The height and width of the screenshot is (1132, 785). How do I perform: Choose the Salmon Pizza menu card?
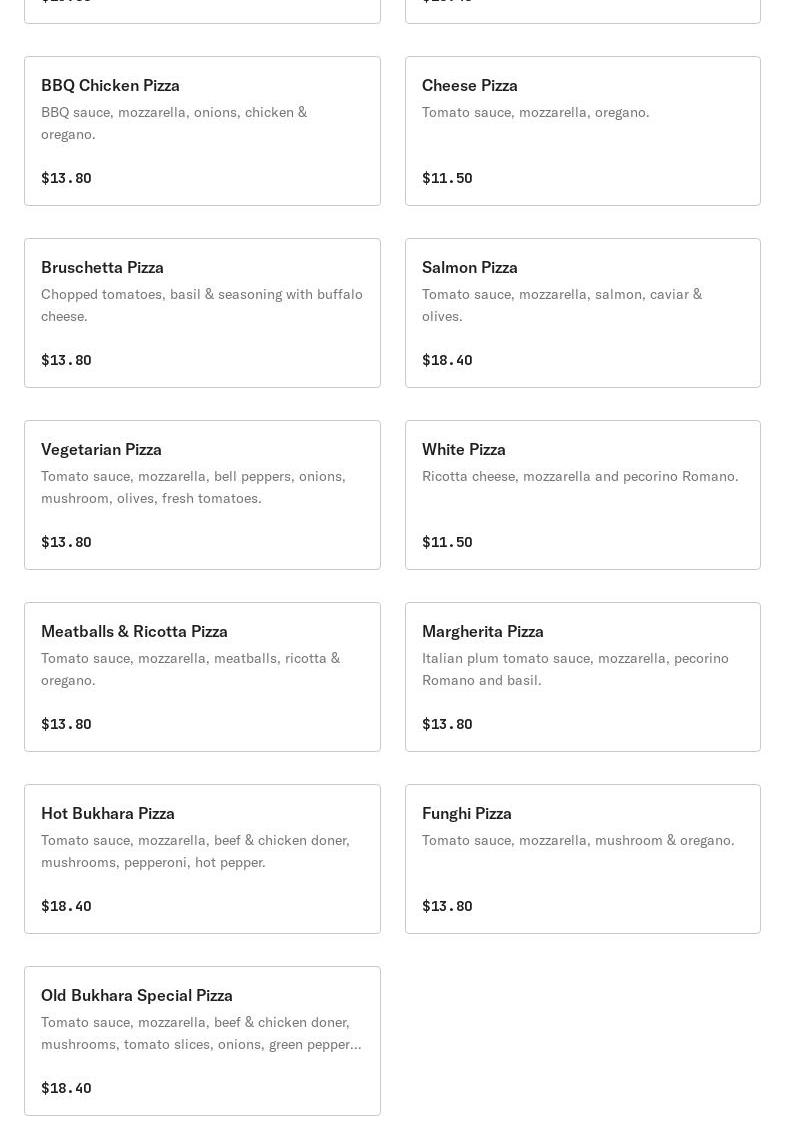tap(582, 313)
